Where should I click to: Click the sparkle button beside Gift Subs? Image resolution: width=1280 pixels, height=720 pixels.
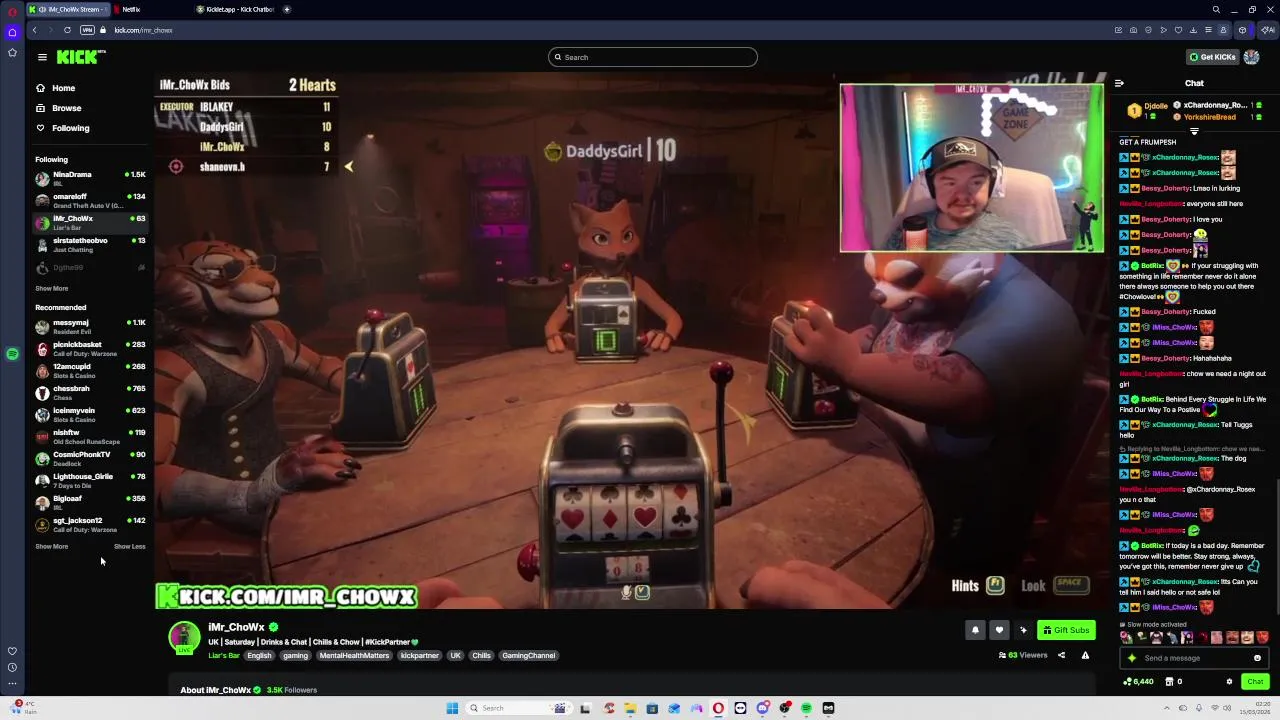1023,630
